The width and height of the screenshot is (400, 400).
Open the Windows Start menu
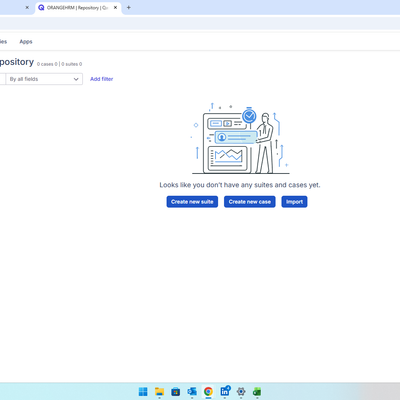click(143, 392)
